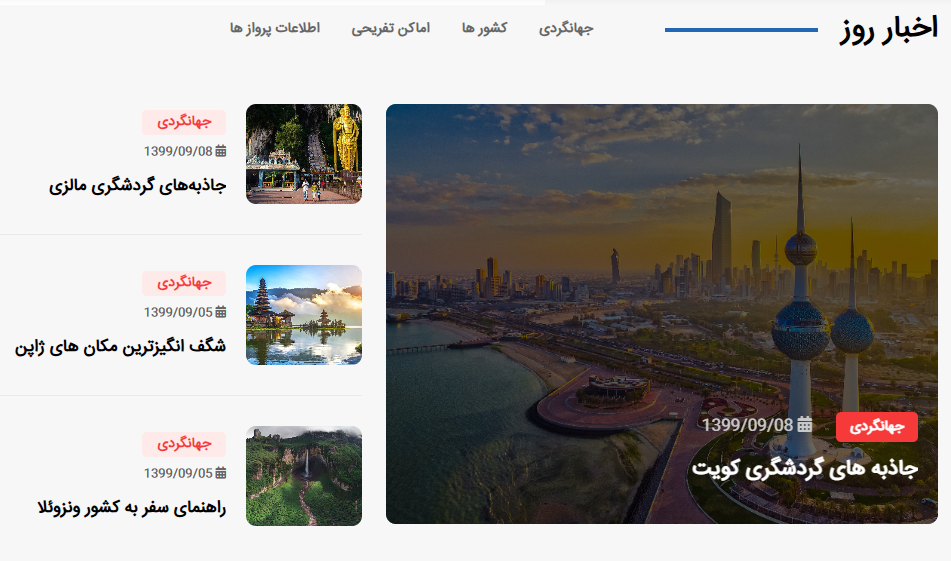Click جهانگردی tag above Venezuela article
Viewport: 951px width, 561px height.
[x=184, y=445]
